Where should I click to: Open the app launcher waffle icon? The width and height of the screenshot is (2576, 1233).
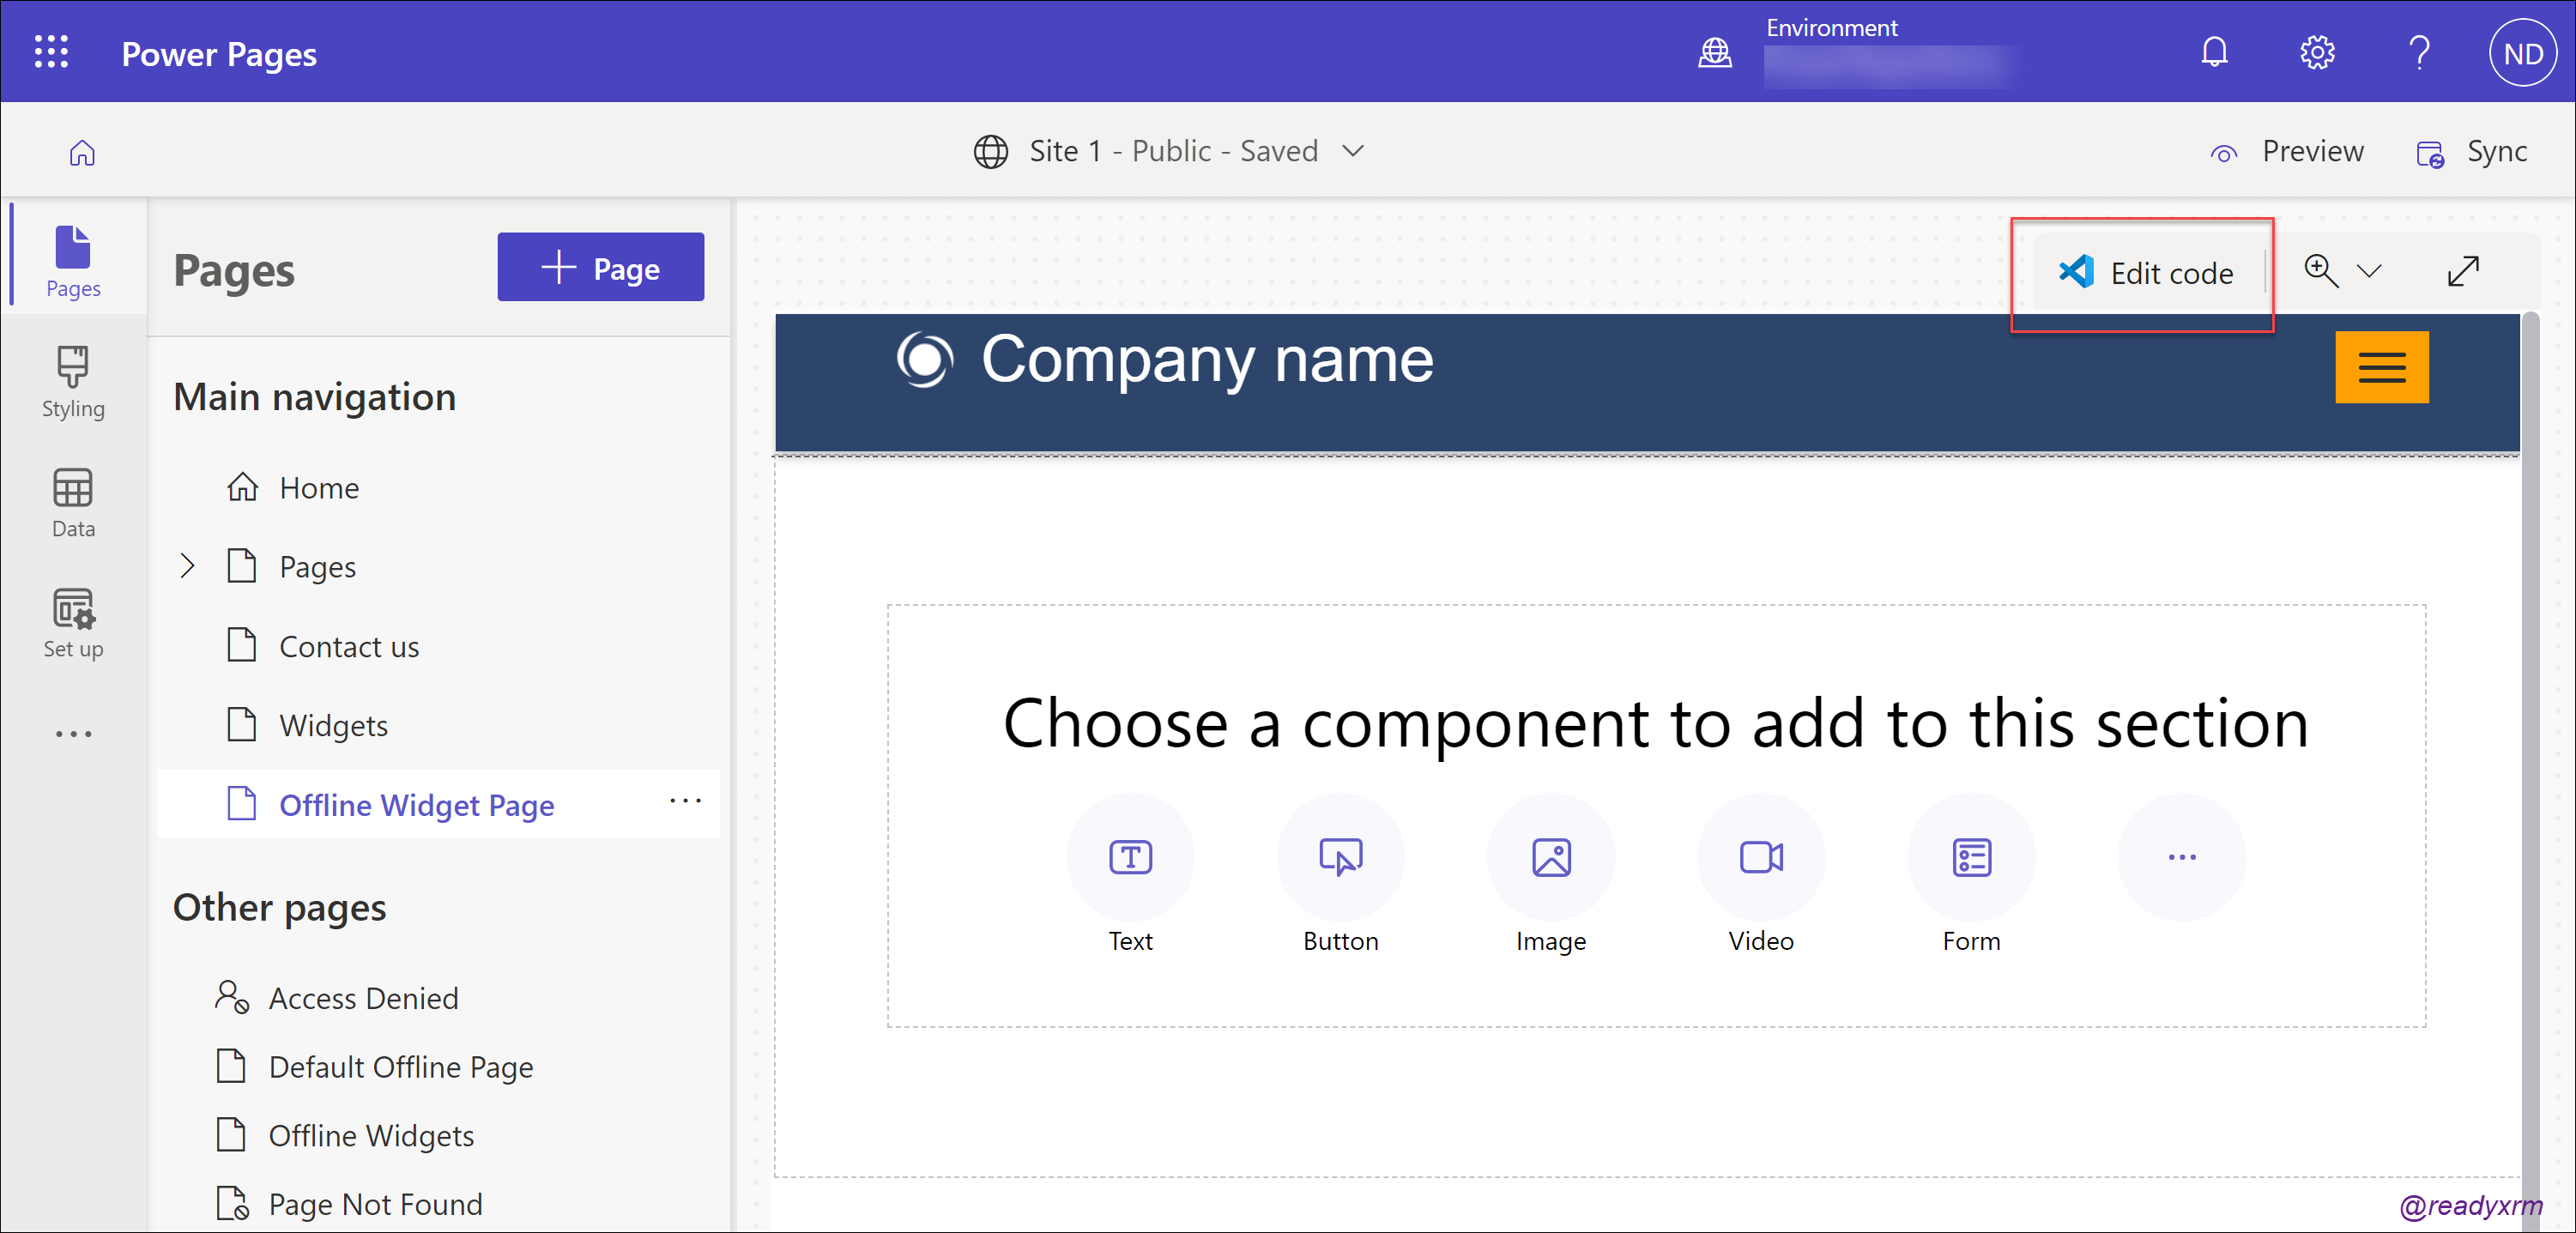[x=51, y=52]
